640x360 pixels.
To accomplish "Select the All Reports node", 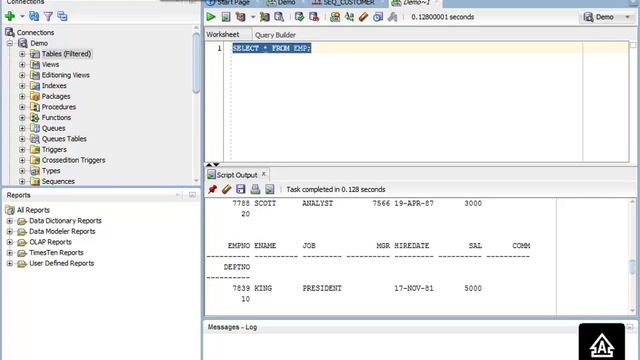I will click(x=33, y=210).
